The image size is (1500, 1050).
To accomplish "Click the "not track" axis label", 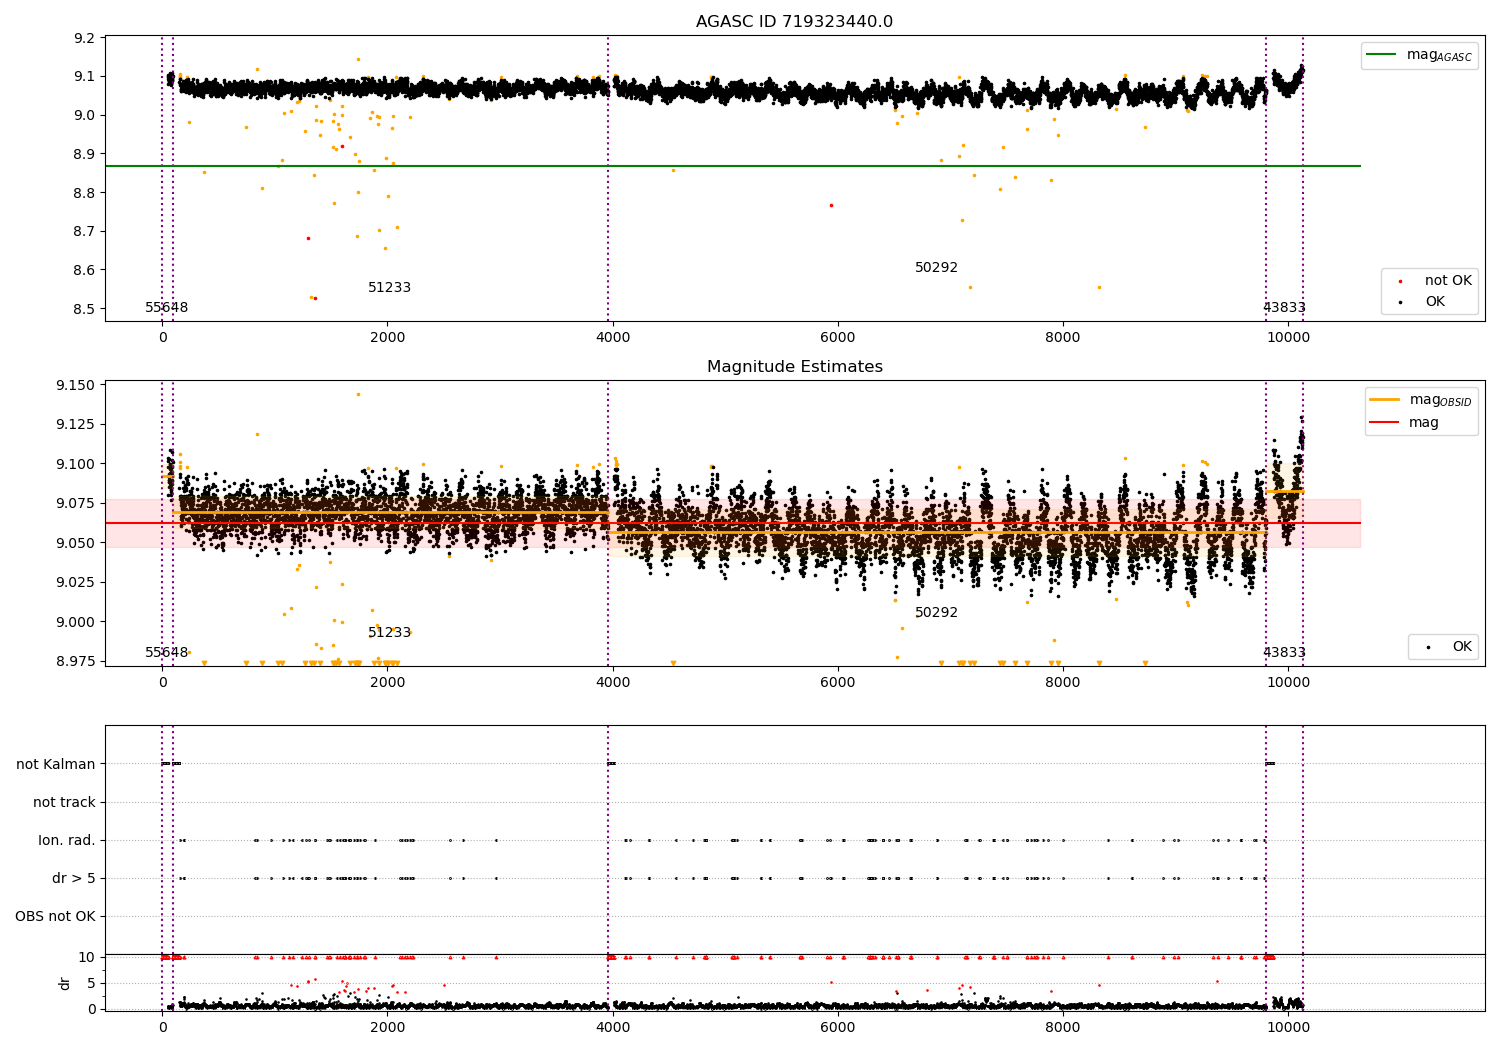I will pos(64,802).
